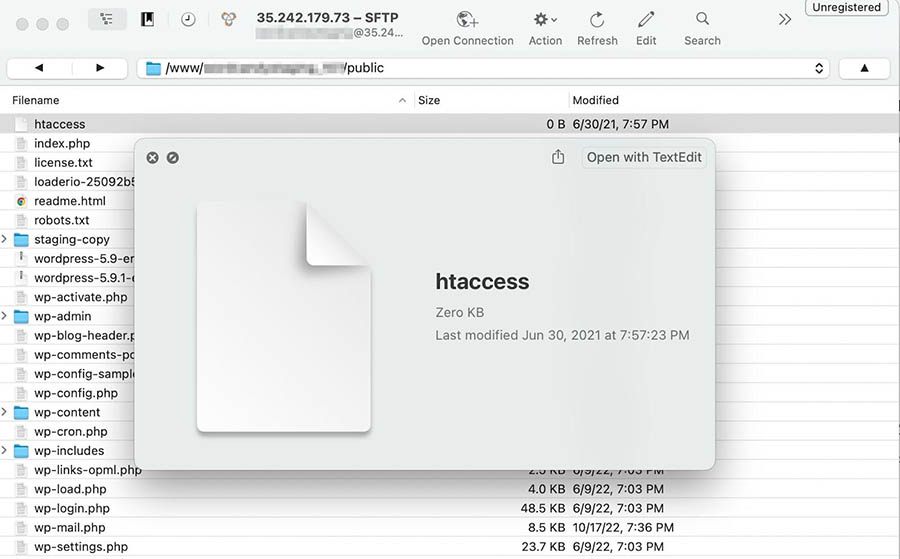Click the Edit pencil icon
The height and width of the screenshot is (559, 900).
pyautogui.click(x=646, y=21)
